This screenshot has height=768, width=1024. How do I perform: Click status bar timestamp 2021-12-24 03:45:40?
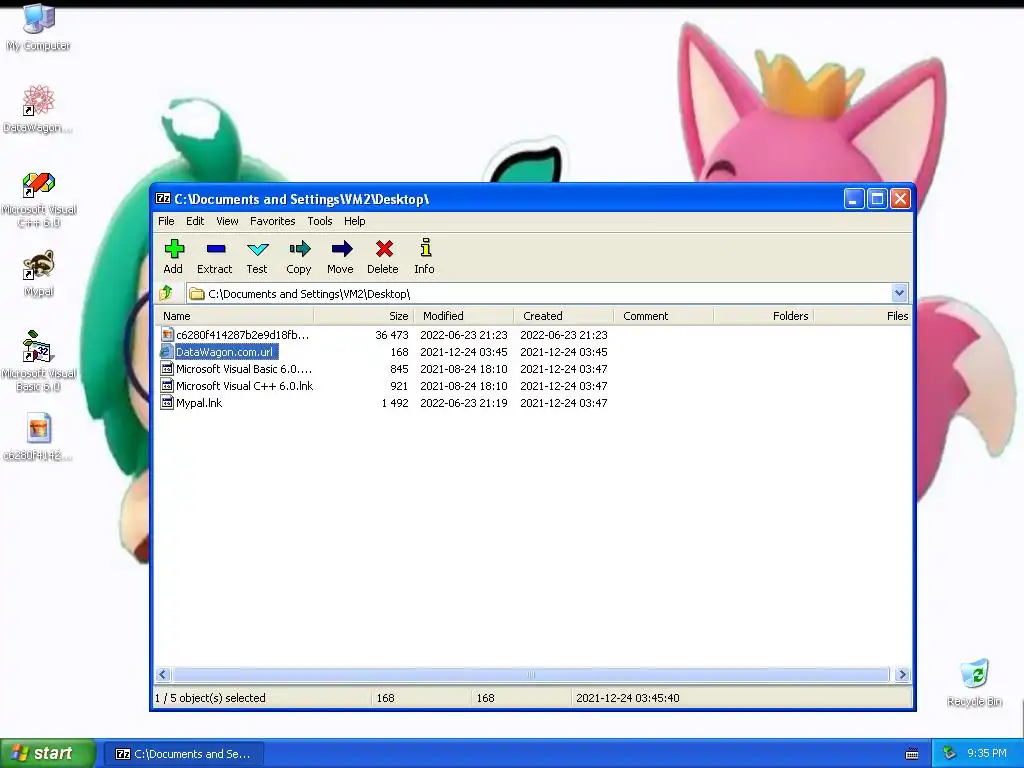coord(628,697)
